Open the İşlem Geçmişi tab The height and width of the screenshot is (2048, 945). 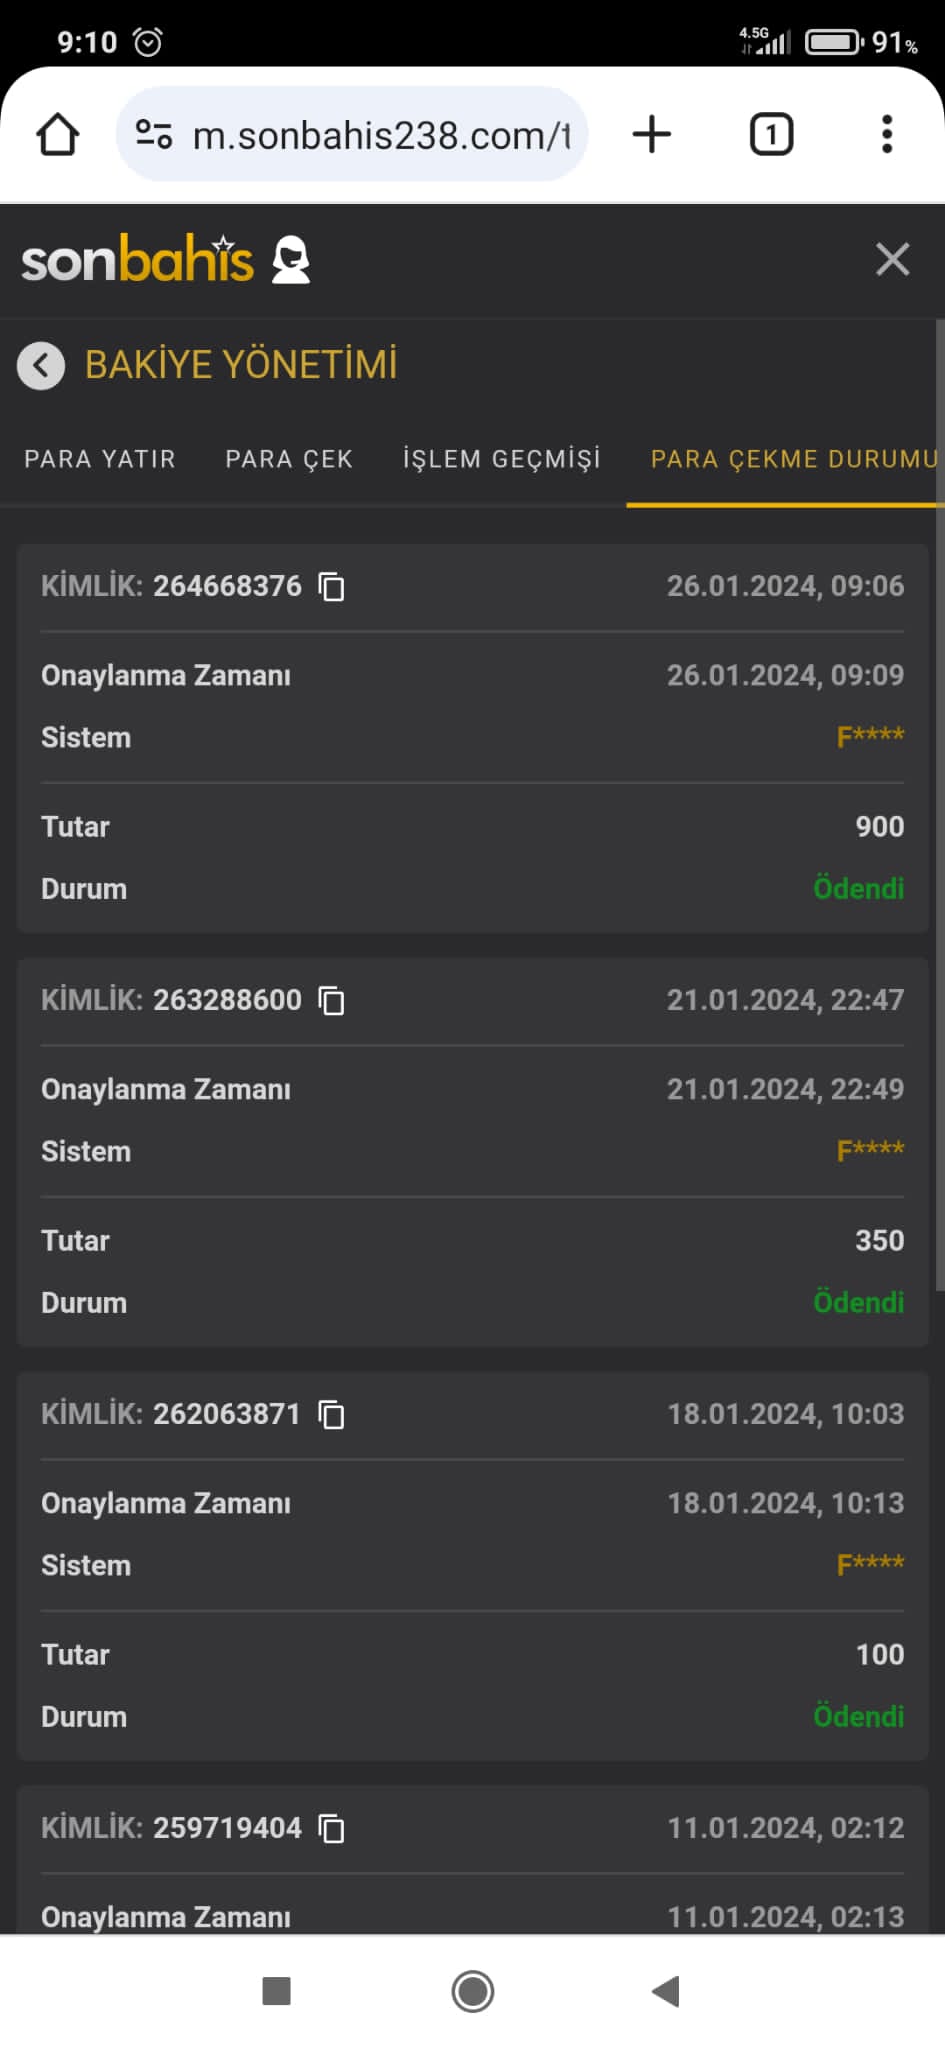(502, 459)
